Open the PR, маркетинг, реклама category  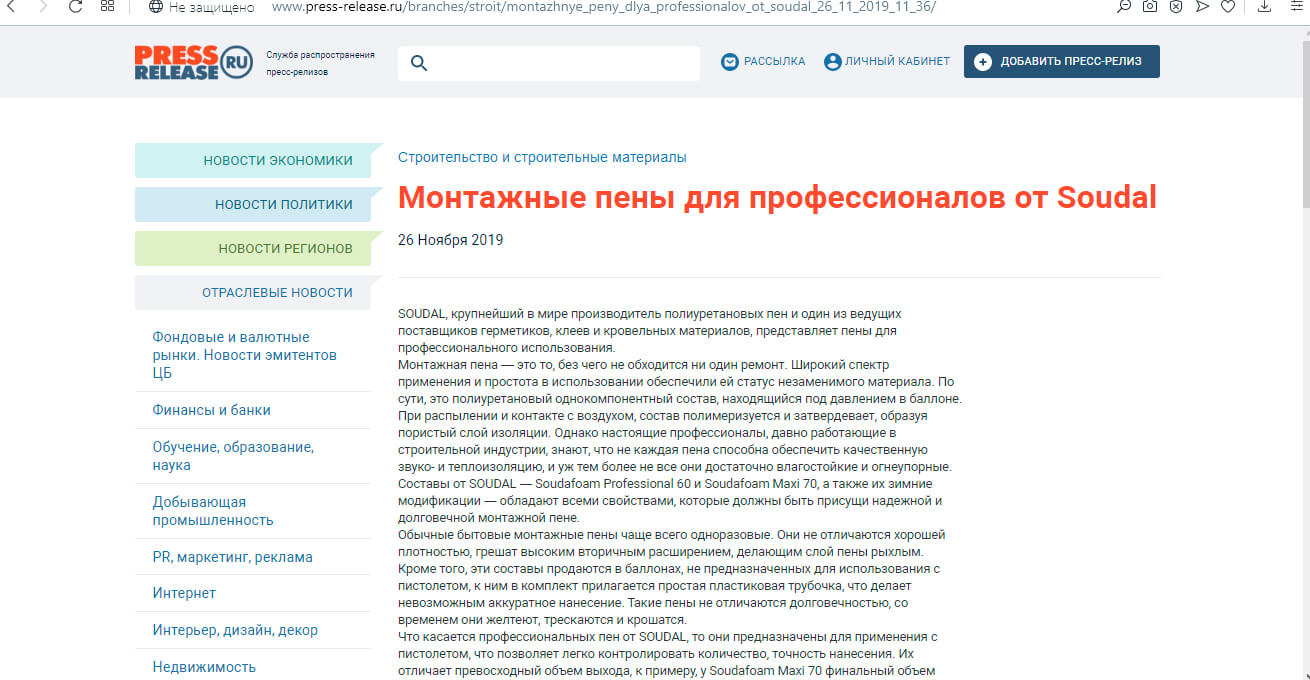coord(232,557)
